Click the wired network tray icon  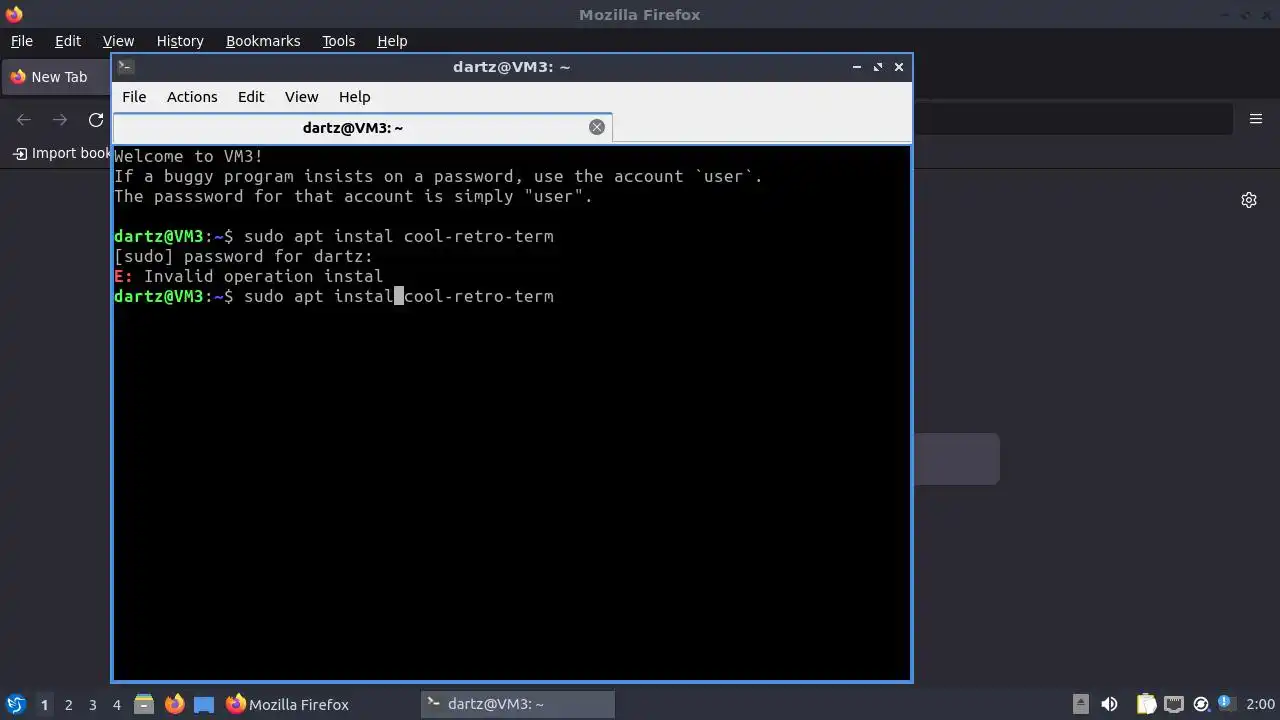click(1174, 704)
